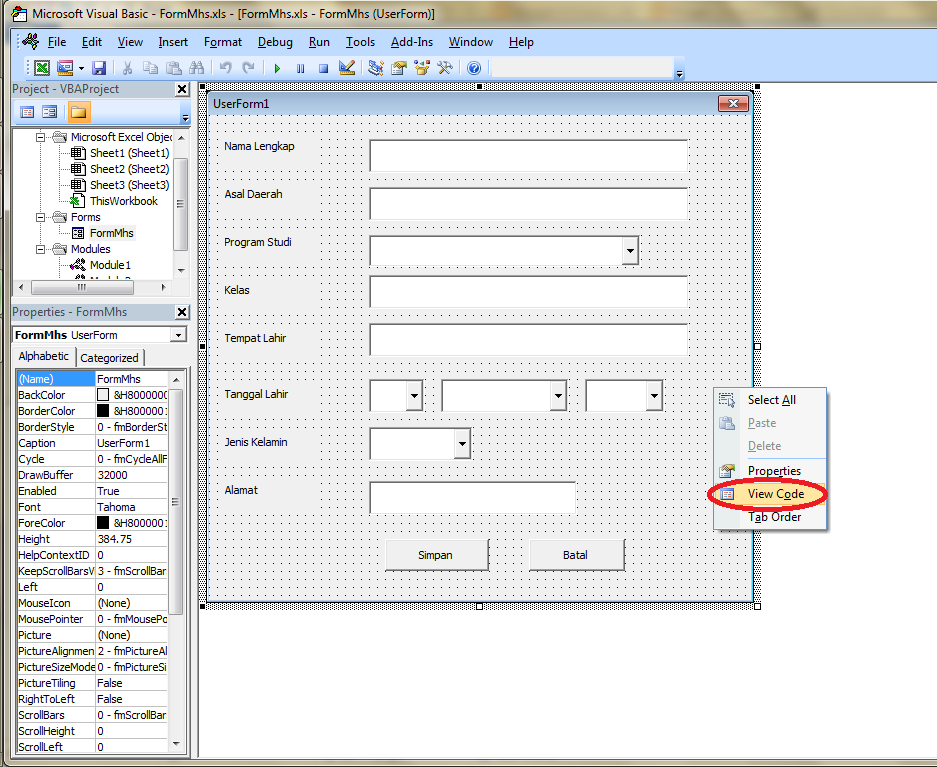Click the View Microsoft Excel icon
Viewport: 937px width, 767px height.
tap(41, 67)
